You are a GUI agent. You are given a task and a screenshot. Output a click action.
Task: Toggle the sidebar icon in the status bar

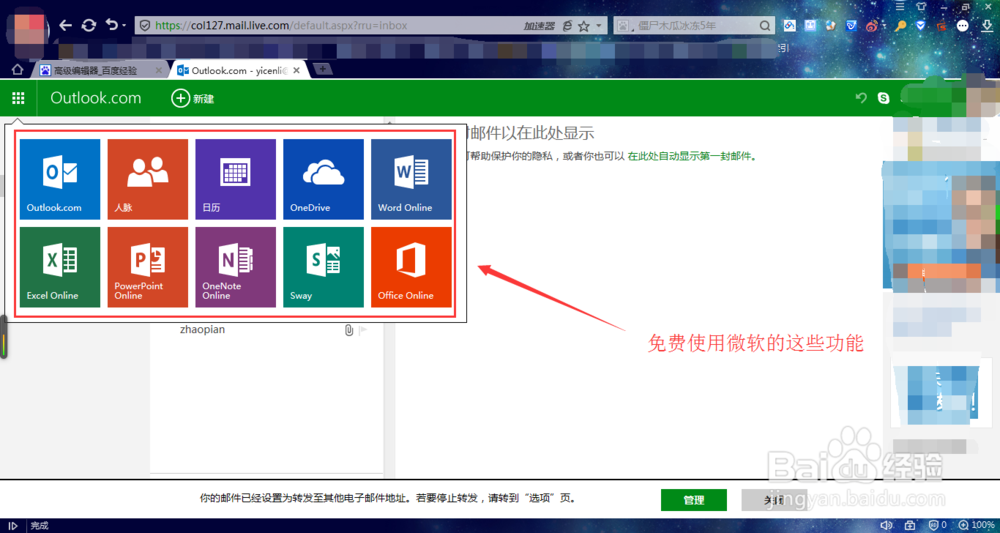pyautogui.click(x=13, y=526)
